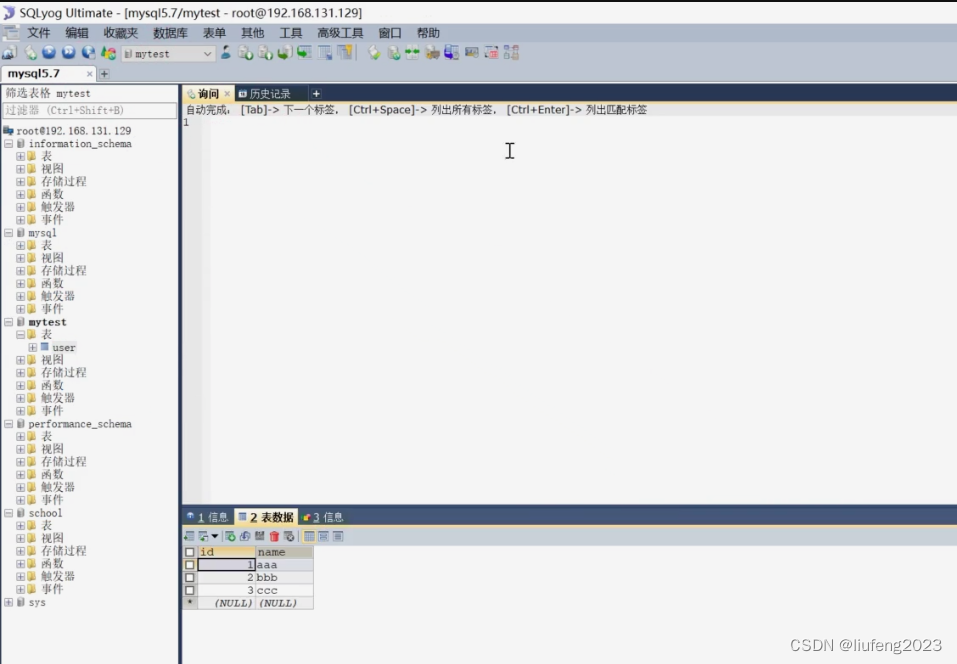Open the query builder picture icon
This screenshot has width=957, height=664.
(472, 53)
